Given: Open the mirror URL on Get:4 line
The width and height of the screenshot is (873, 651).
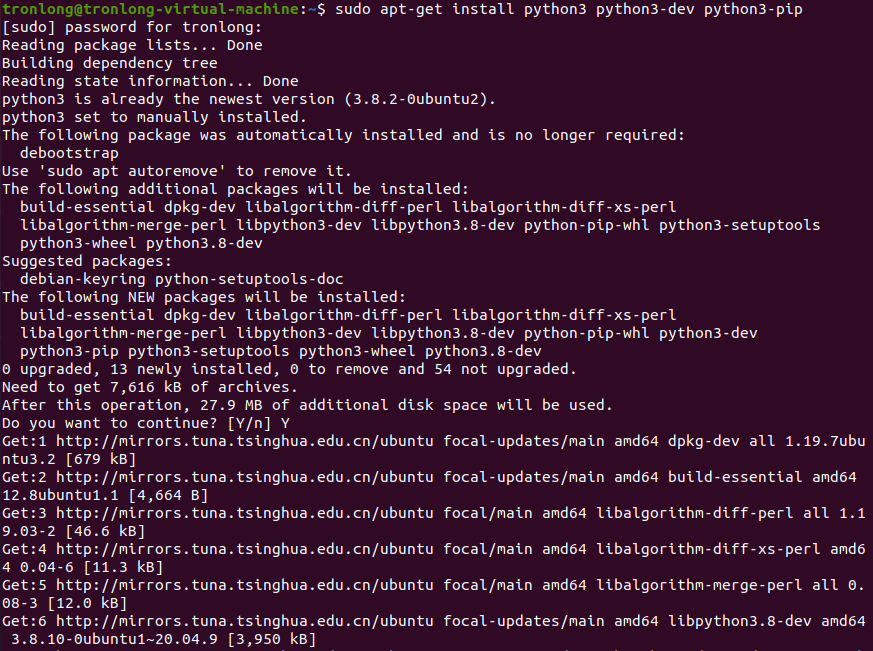Looking at the screenshot, I should [x=245, y=549].
